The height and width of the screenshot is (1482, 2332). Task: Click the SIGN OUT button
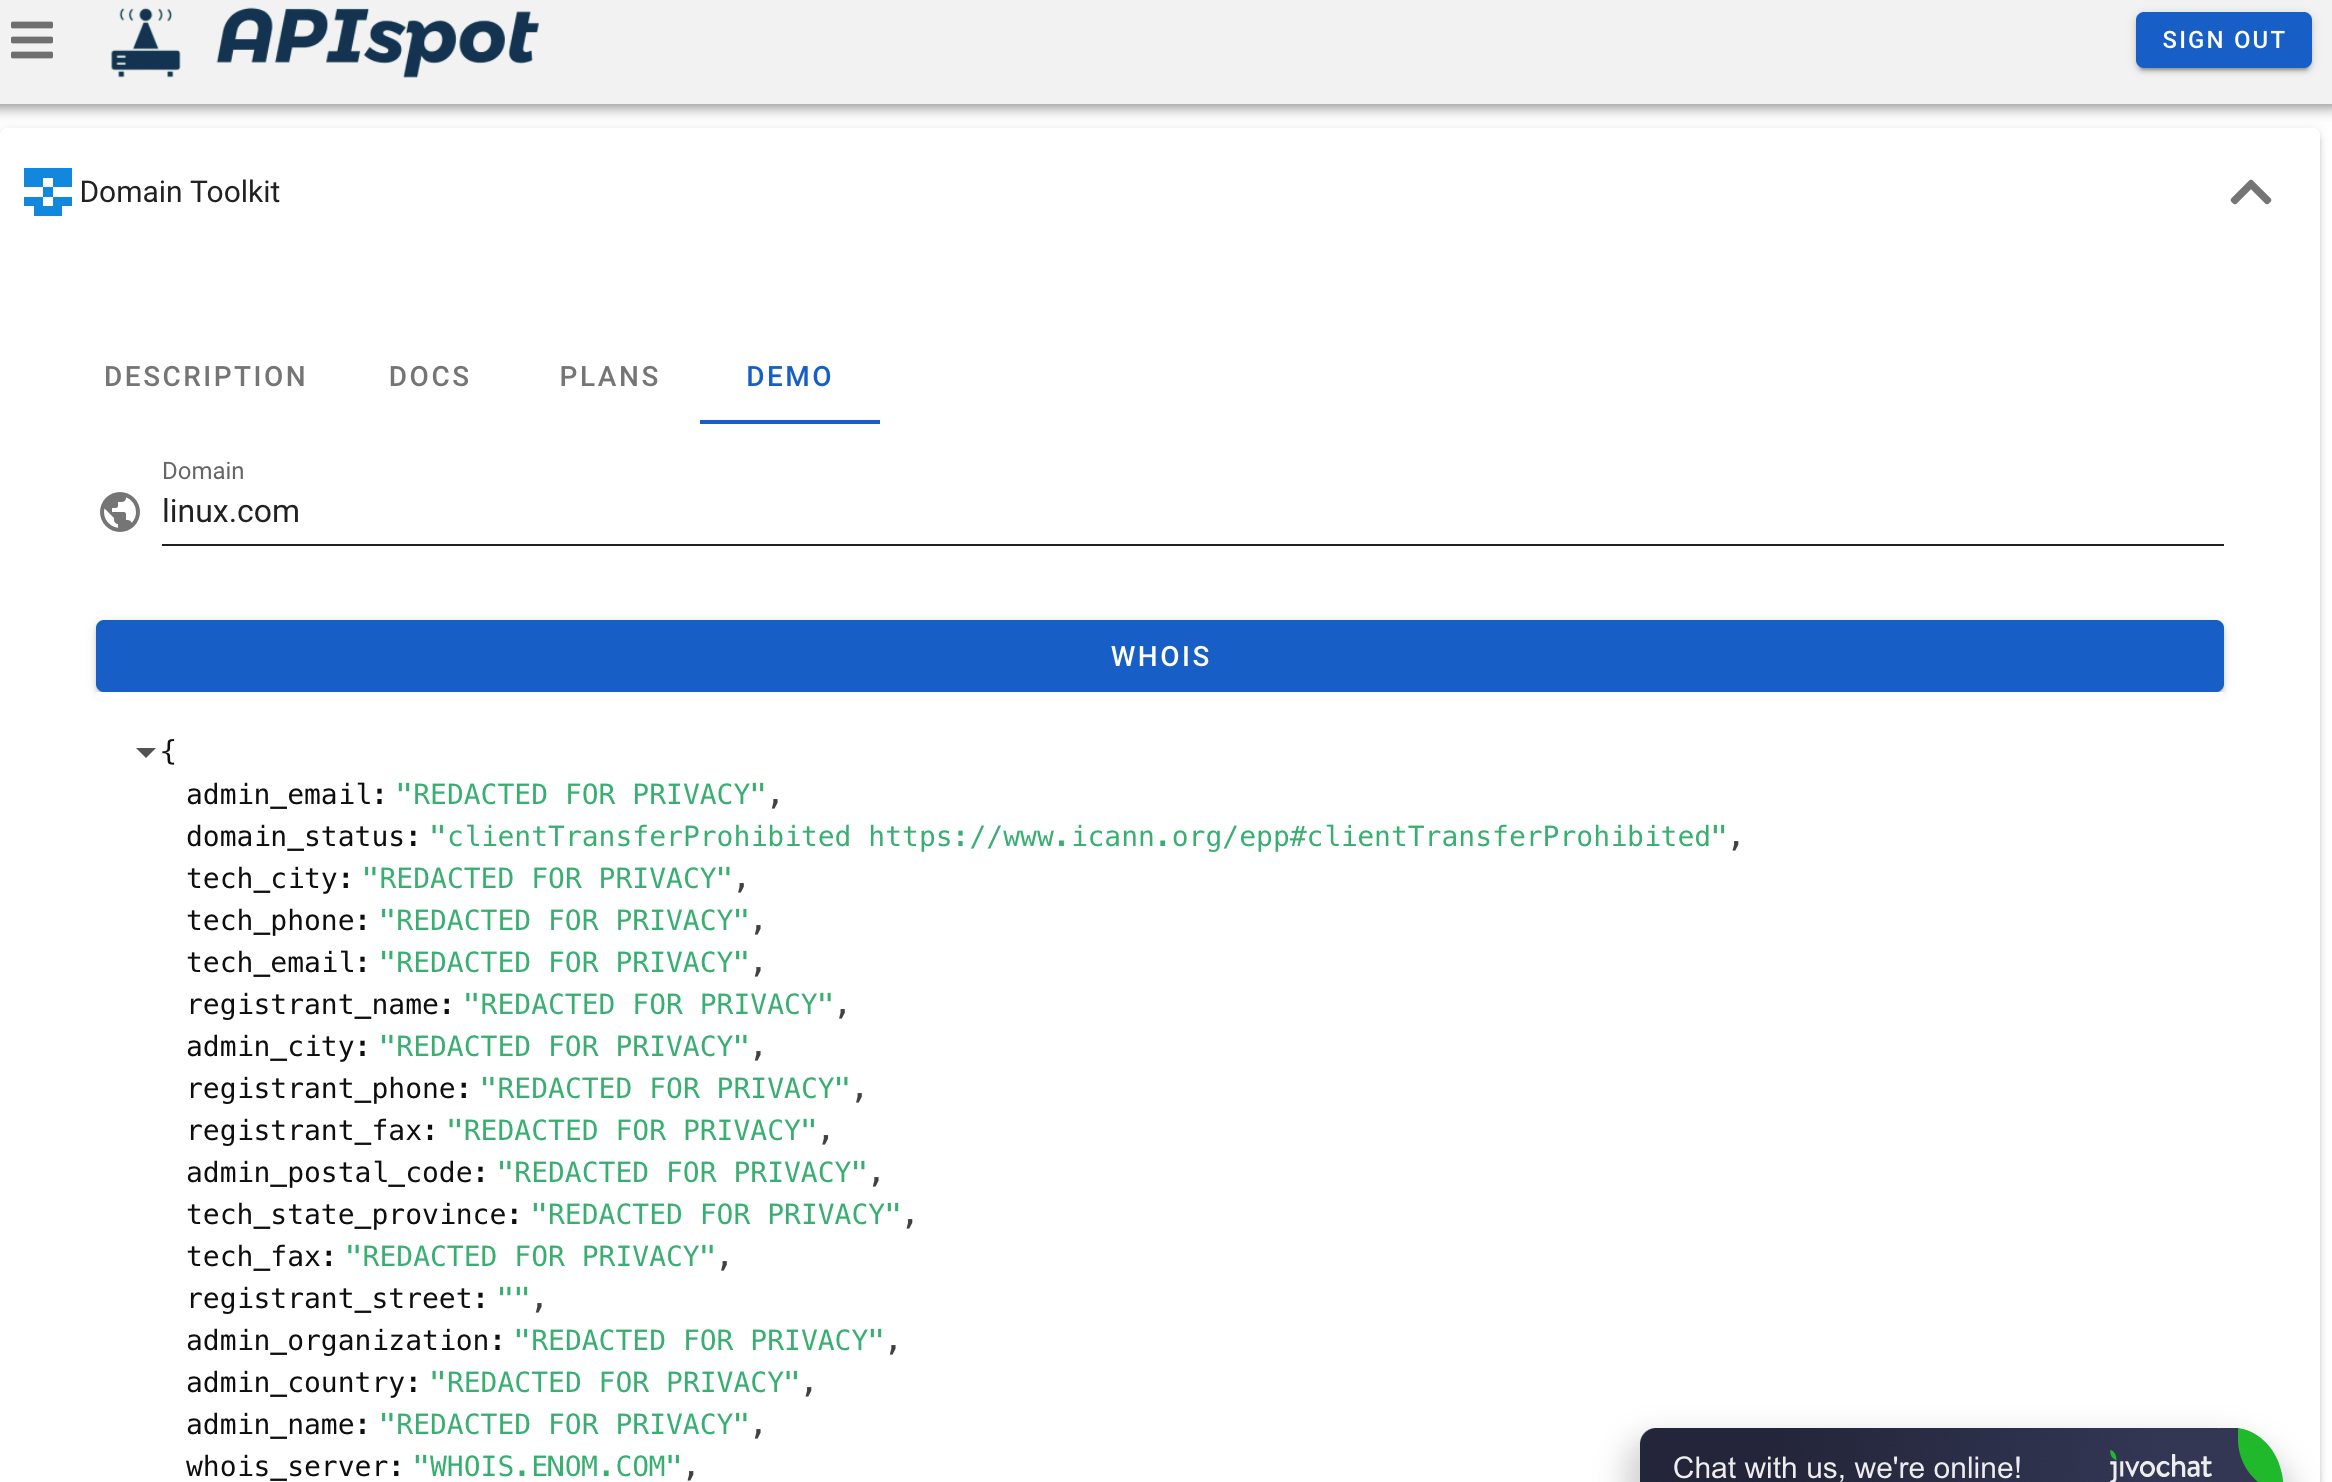(2223, 40)
